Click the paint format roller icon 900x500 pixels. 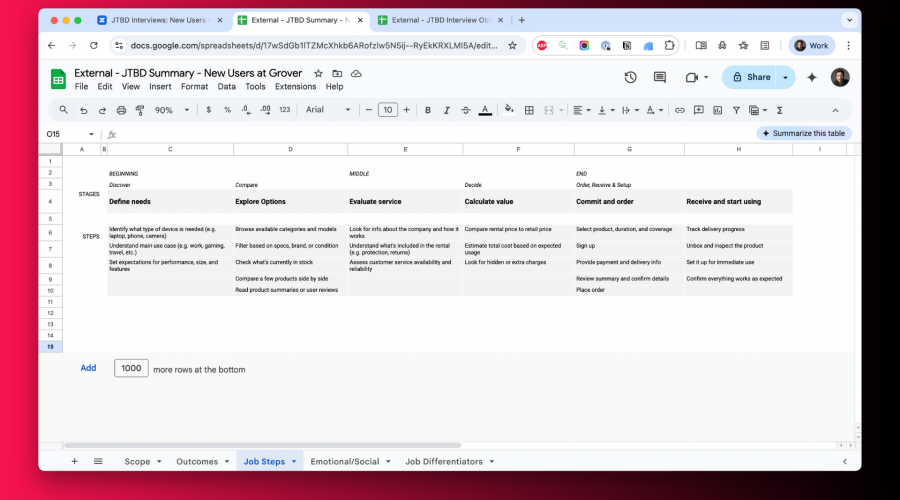pyautogui.click(x=139, y=110)
